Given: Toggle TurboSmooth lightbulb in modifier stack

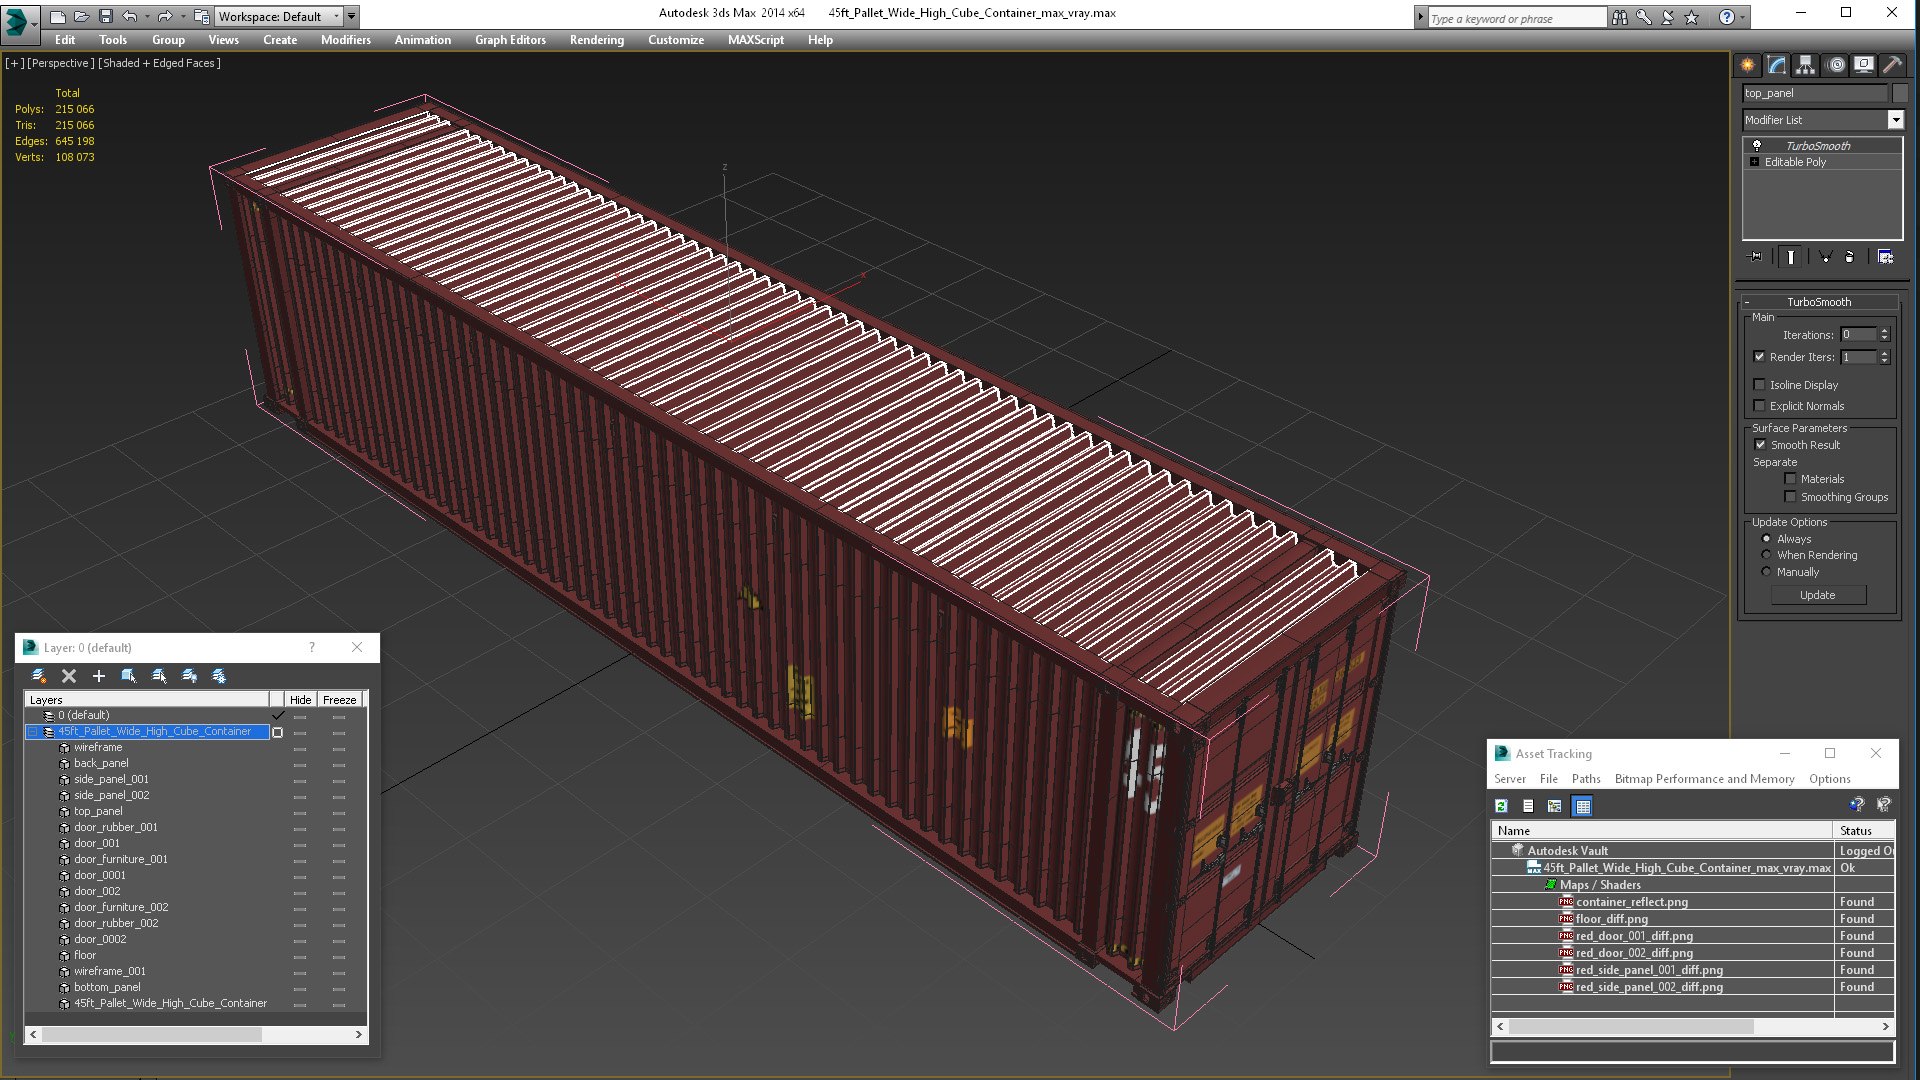Looking at the screenshot, I should click(x=1756, y=145).
